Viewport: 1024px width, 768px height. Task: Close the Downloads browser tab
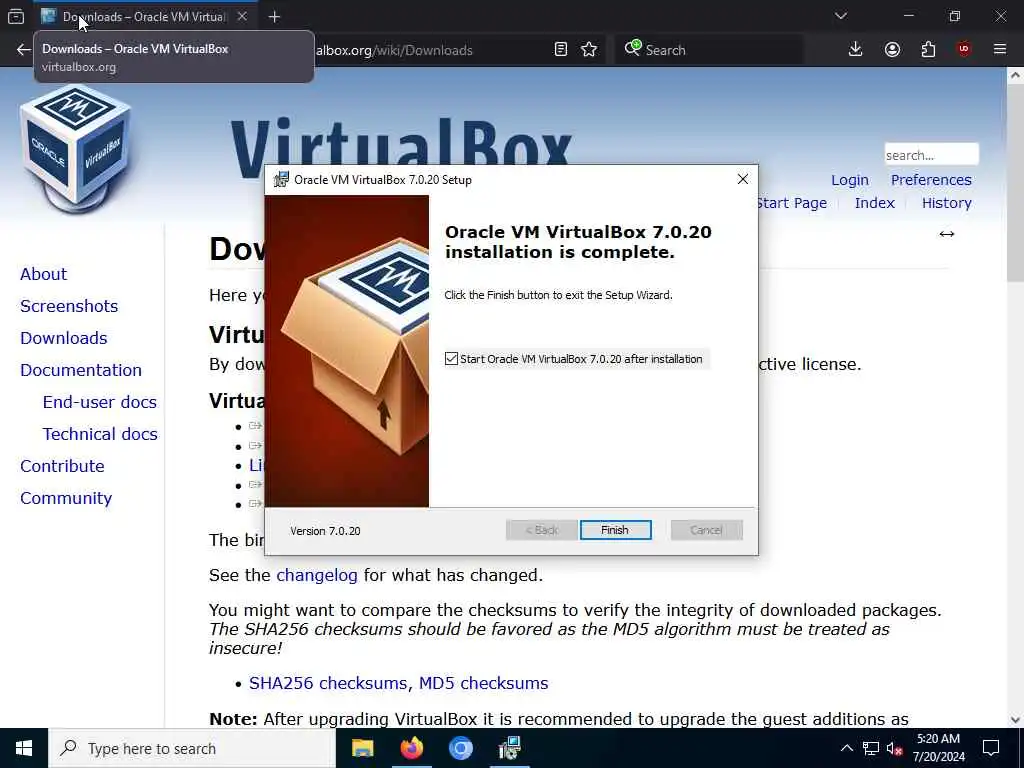tap(242, 16)
